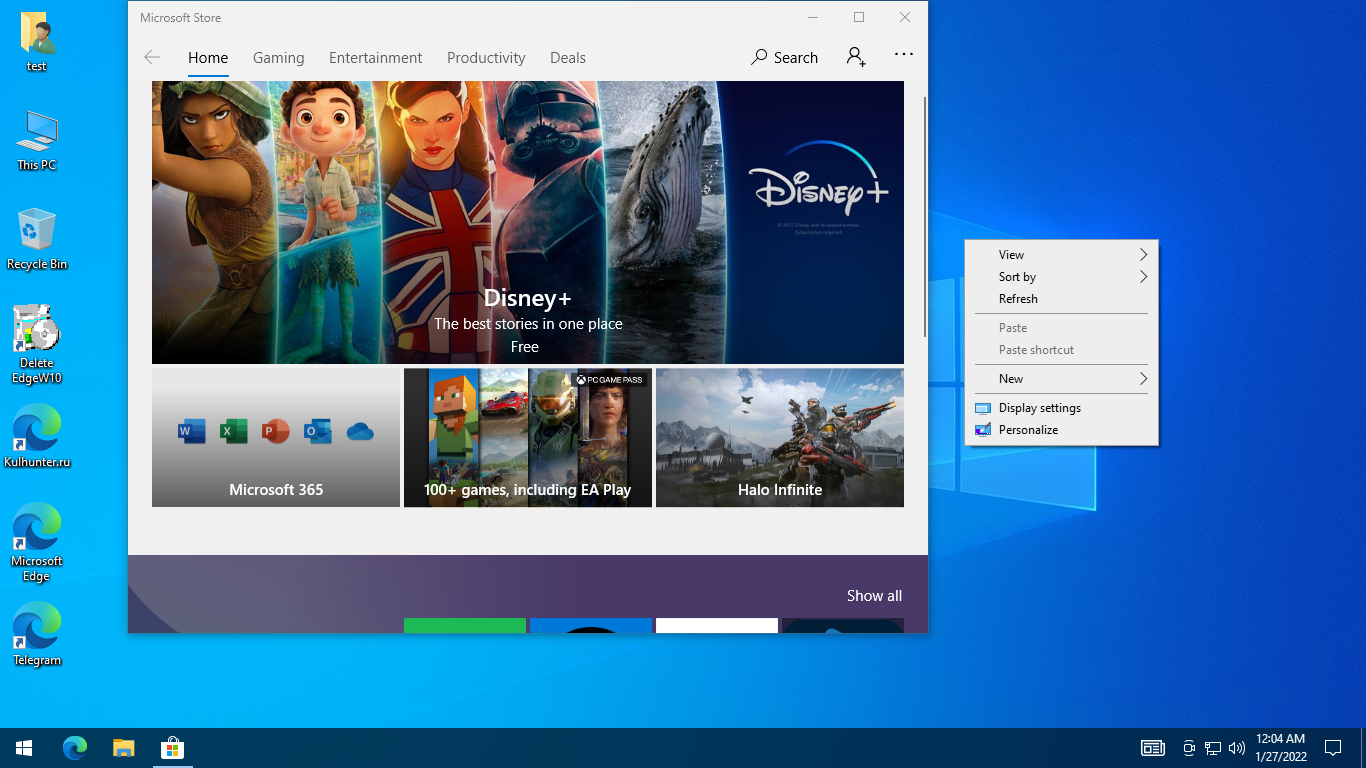Click the Display settings monitor icon
The image size is (1366, 768).
pos(983,408)
